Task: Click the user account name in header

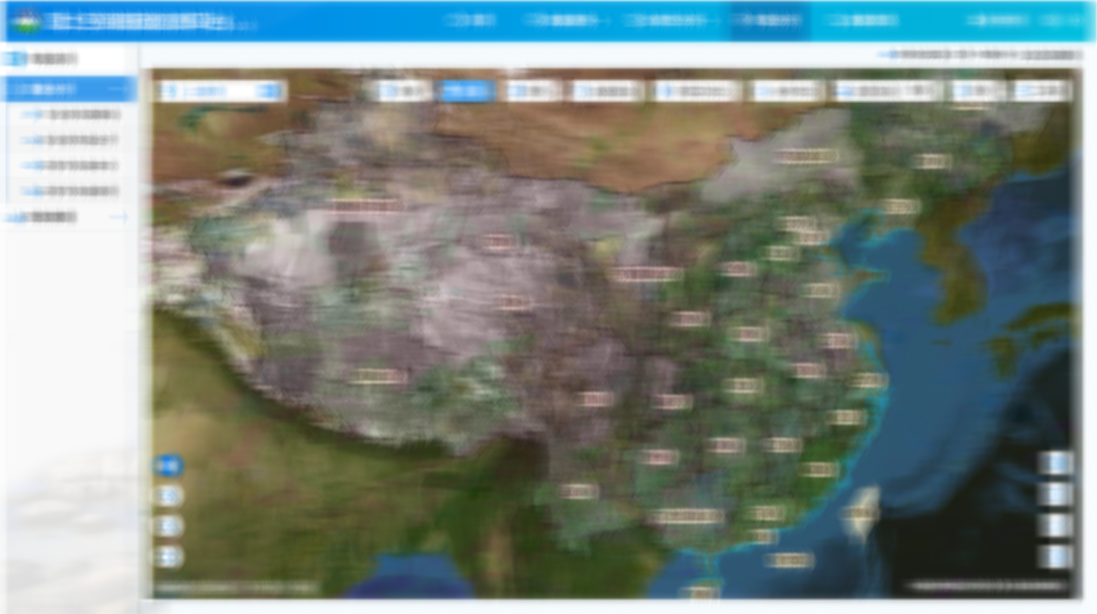Action: point(998,20)
